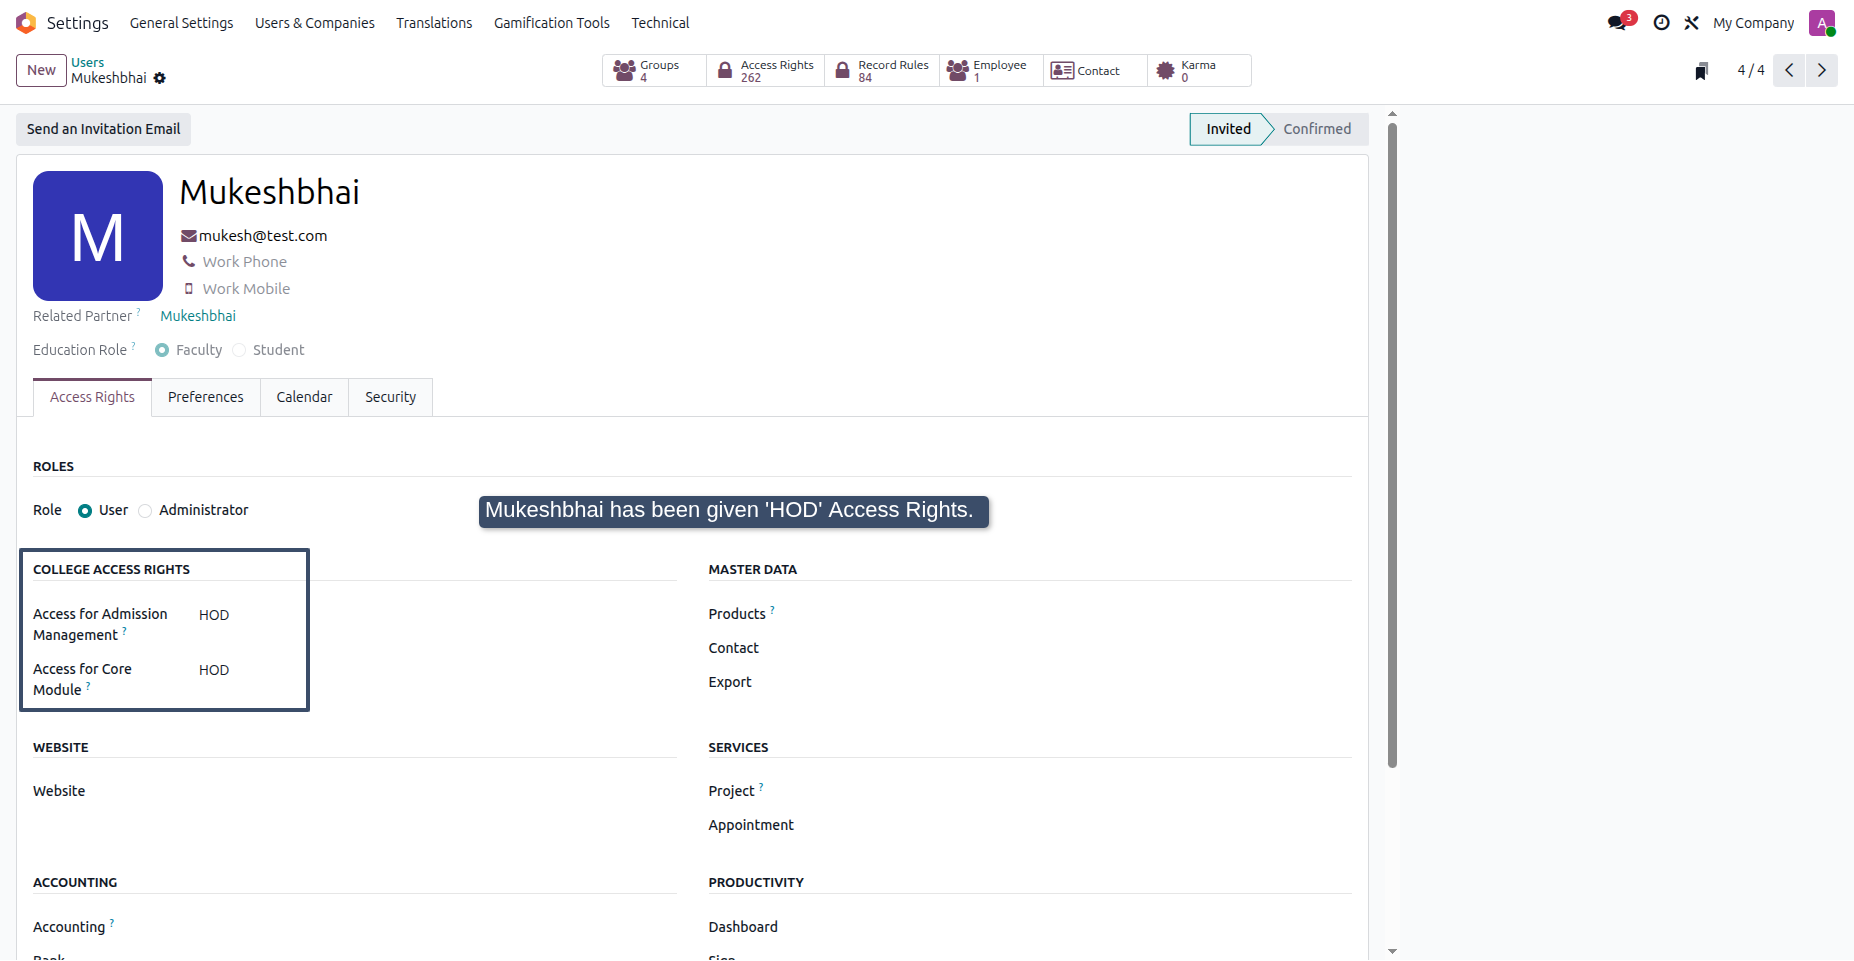Follow the Users breadcrumb link
Image resolution: width=1854 pixels, height=961 pixels.
point(87,62)
